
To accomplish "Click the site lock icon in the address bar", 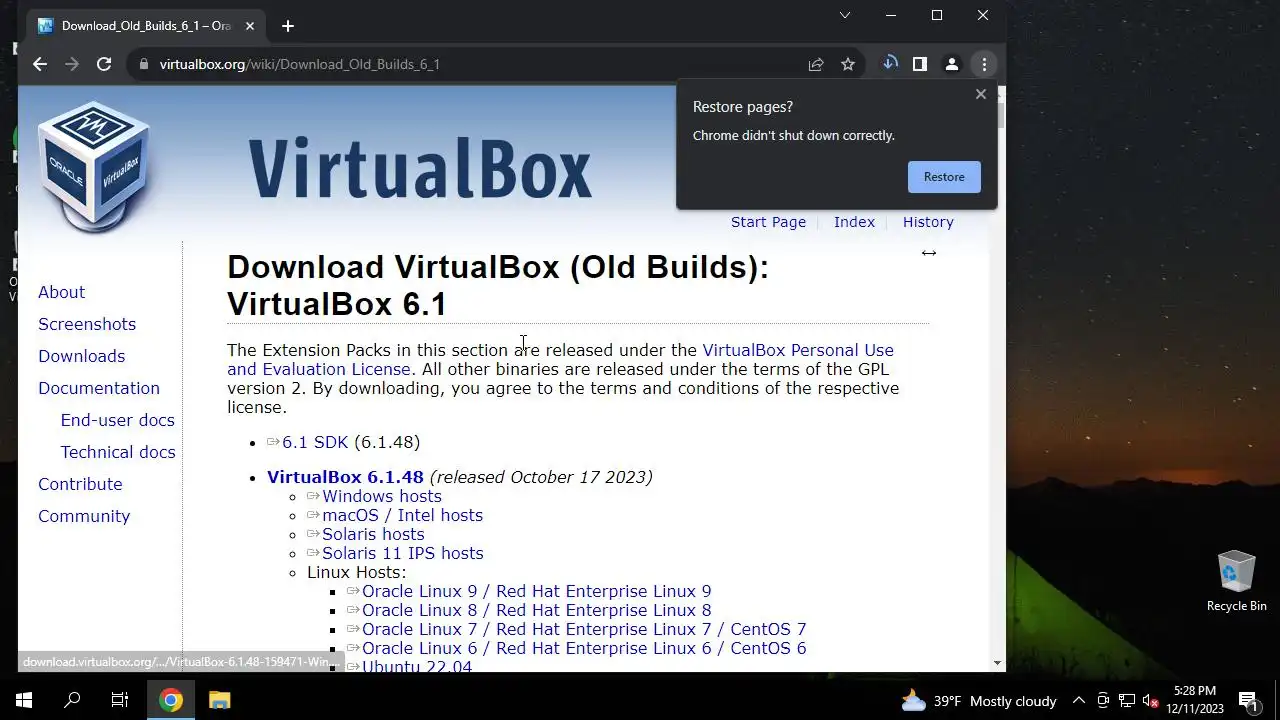I will coord(144,64).
